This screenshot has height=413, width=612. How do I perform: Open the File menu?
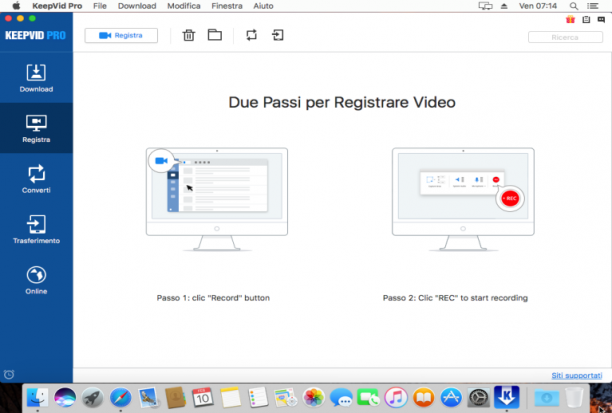pyautogui.click(x=100, y=6)
